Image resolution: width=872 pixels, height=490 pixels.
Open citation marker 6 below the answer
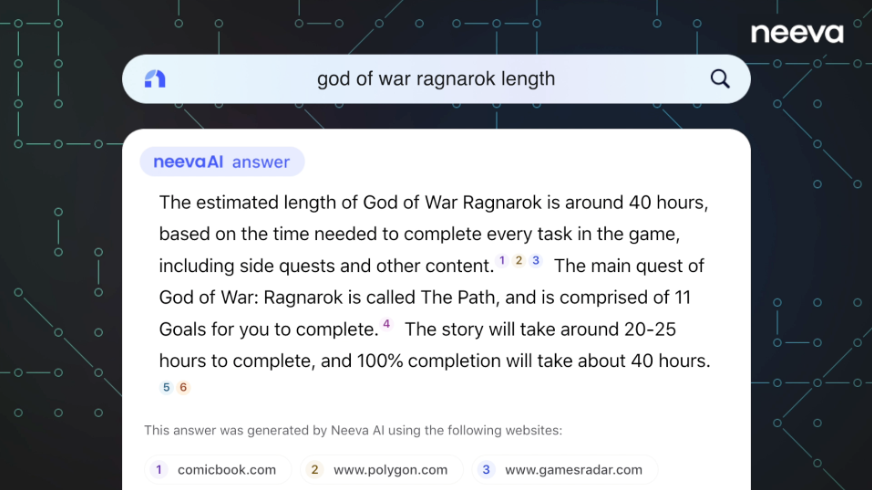[183, 388]
